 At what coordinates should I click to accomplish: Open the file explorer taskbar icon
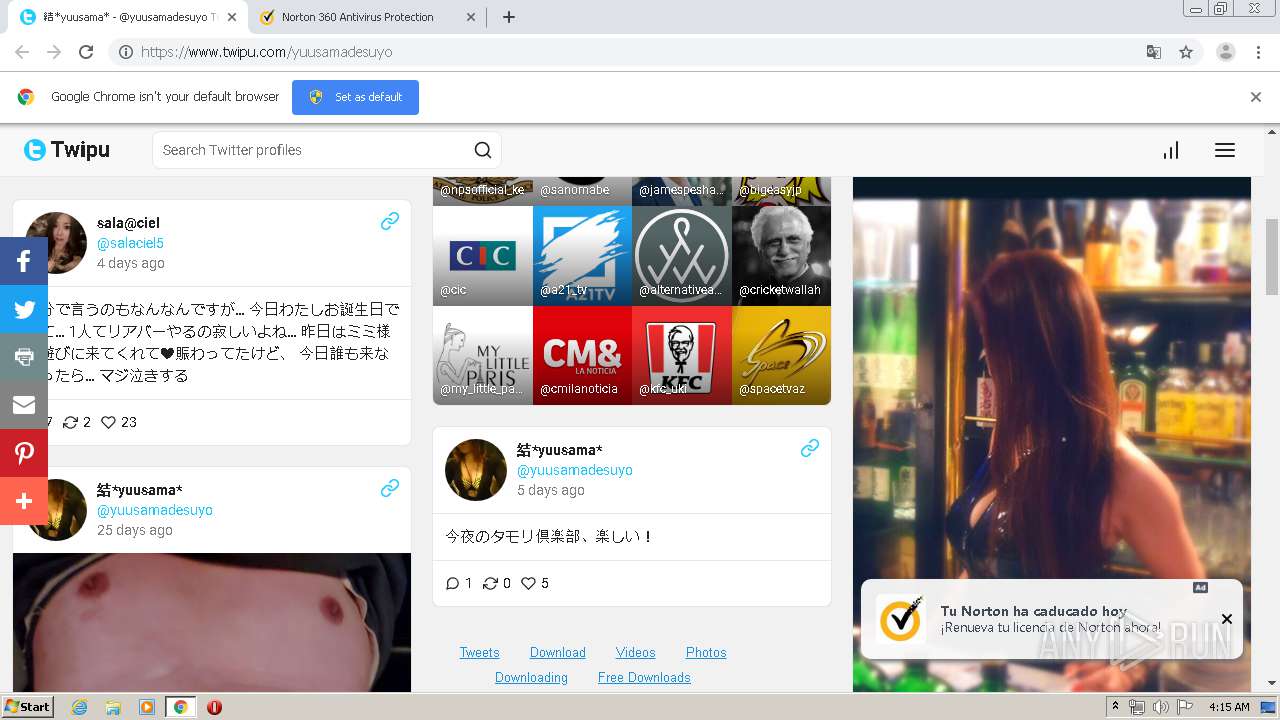point(113,707)
